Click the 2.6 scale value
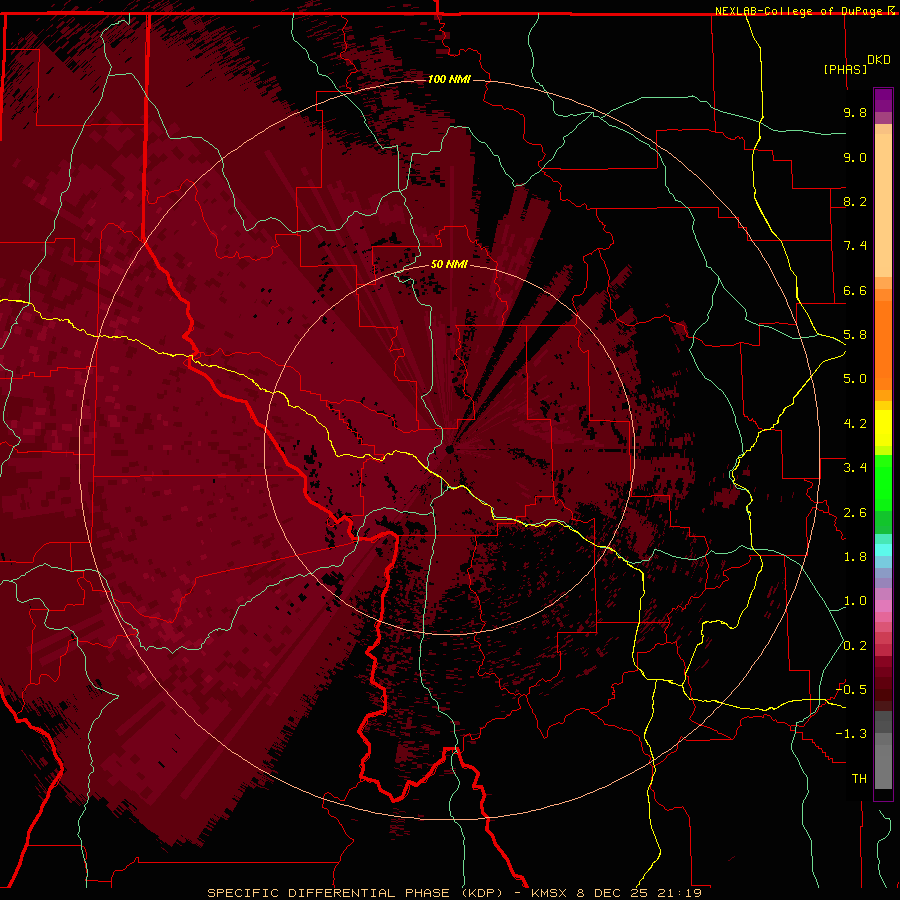This screenshot has width=900, height=900. (x=855, y=513)
